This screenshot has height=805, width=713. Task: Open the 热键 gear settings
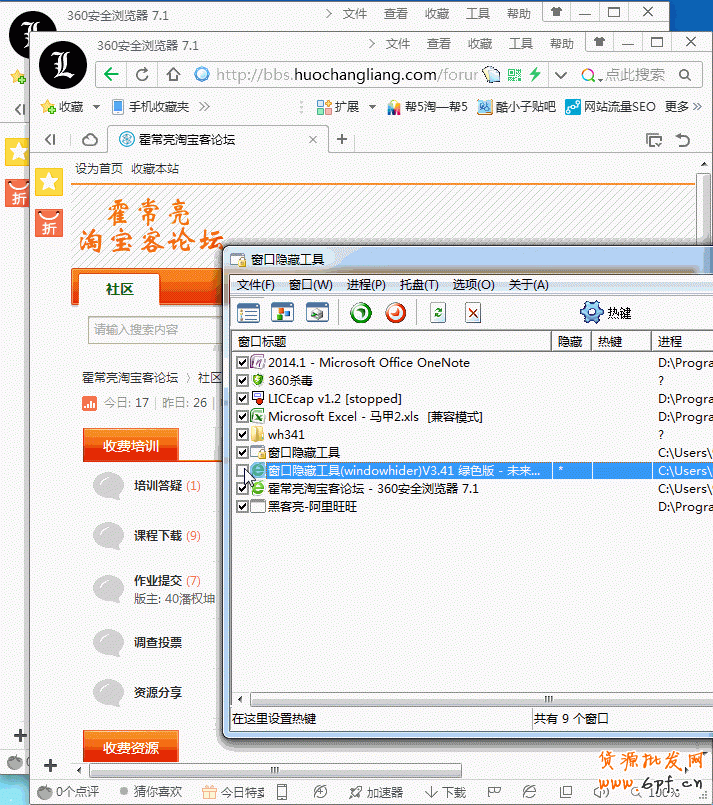click(605, 312)
